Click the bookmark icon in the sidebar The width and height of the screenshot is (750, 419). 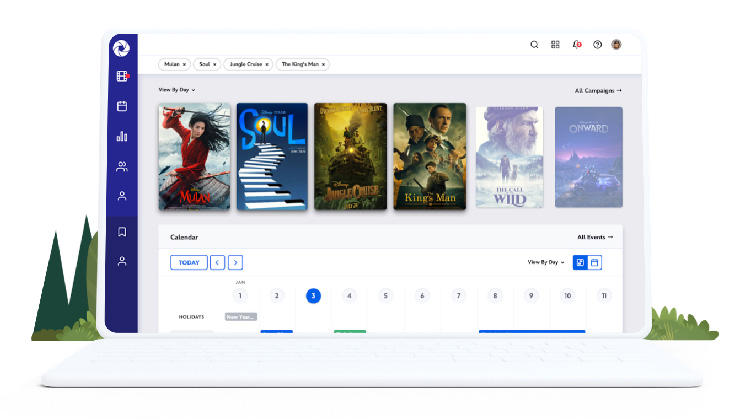click(x=122, y=232)
